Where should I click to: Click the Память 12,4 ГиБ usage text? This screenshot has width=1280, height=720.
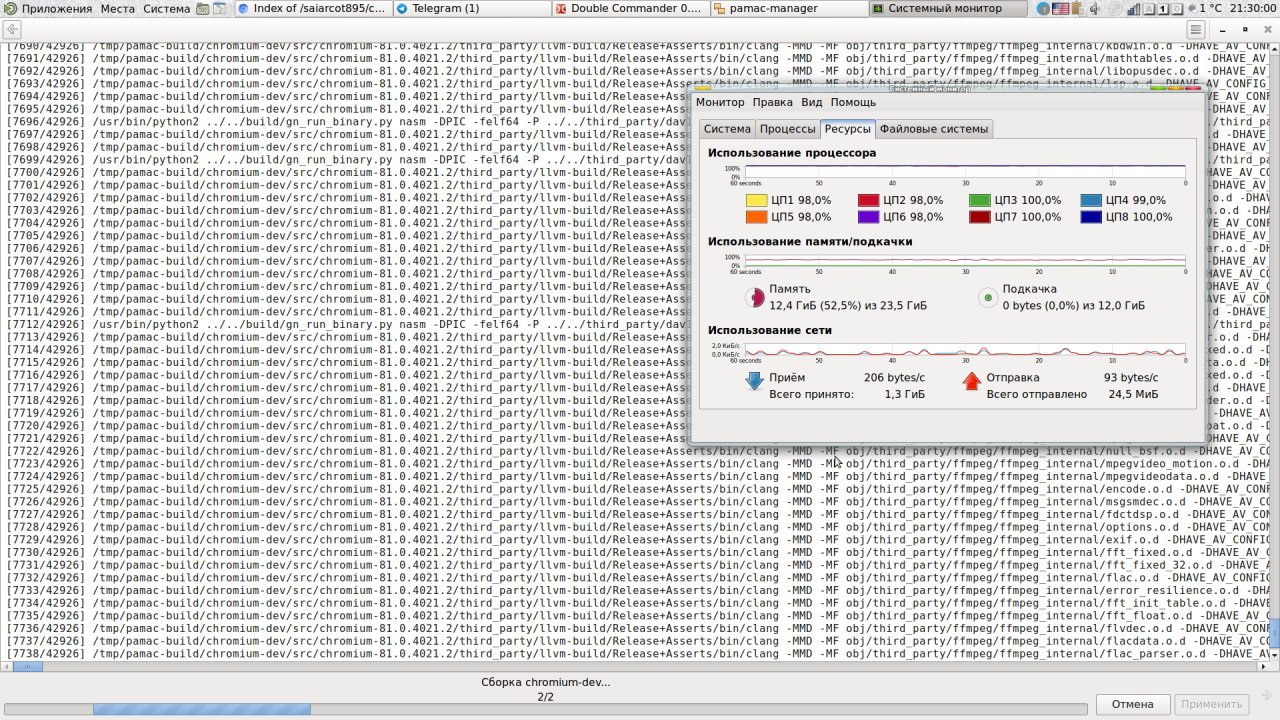click(848, 305)
